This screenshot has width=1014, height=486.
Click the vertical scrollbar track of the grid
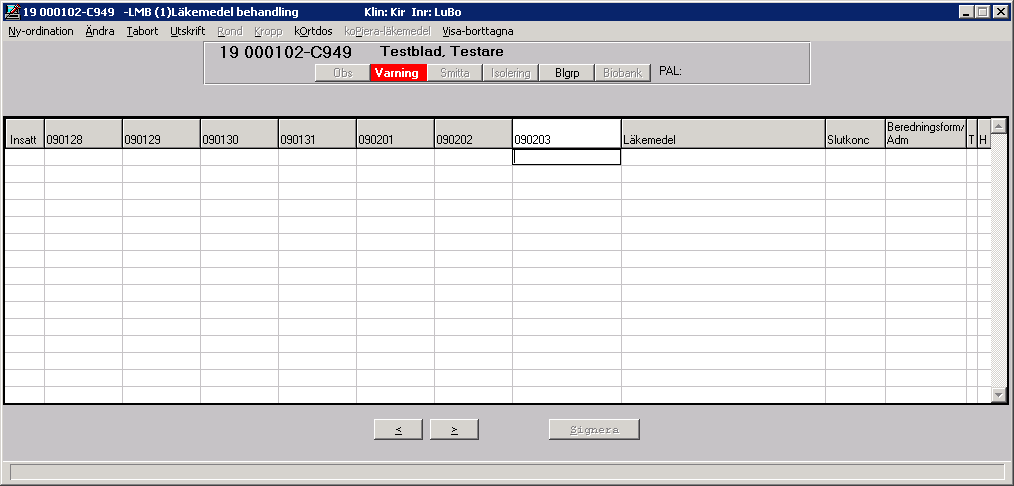pyautogui.click(x=999, y=260)
